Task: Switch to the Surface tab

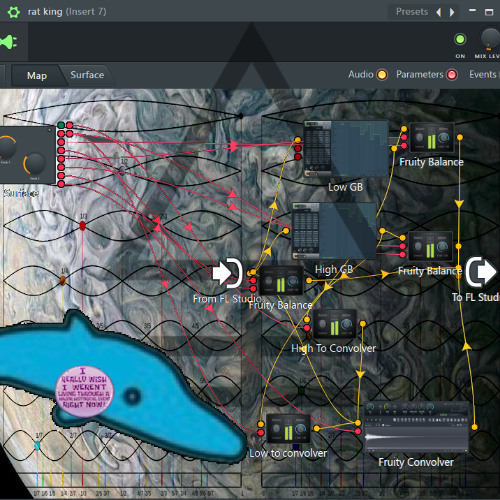Action: [x=87, y=75]
